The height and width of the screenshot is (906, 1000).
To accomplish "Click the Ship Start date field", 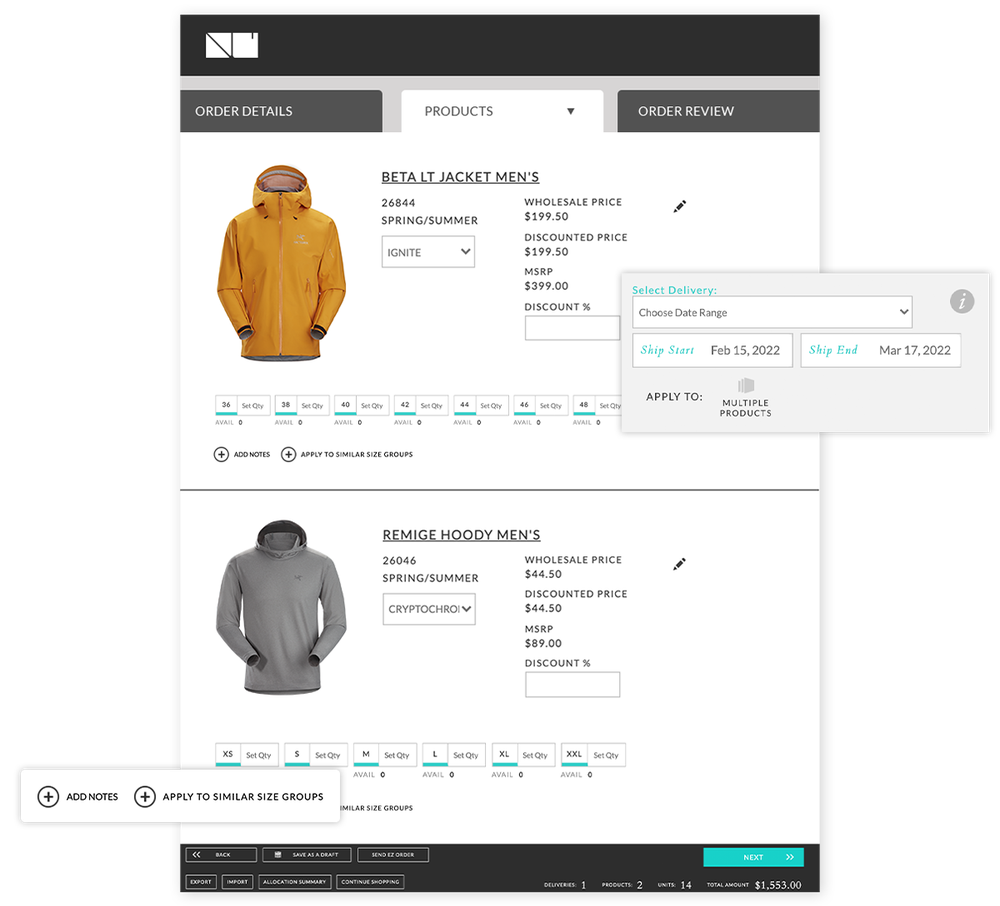I will [x=712, y=350].
